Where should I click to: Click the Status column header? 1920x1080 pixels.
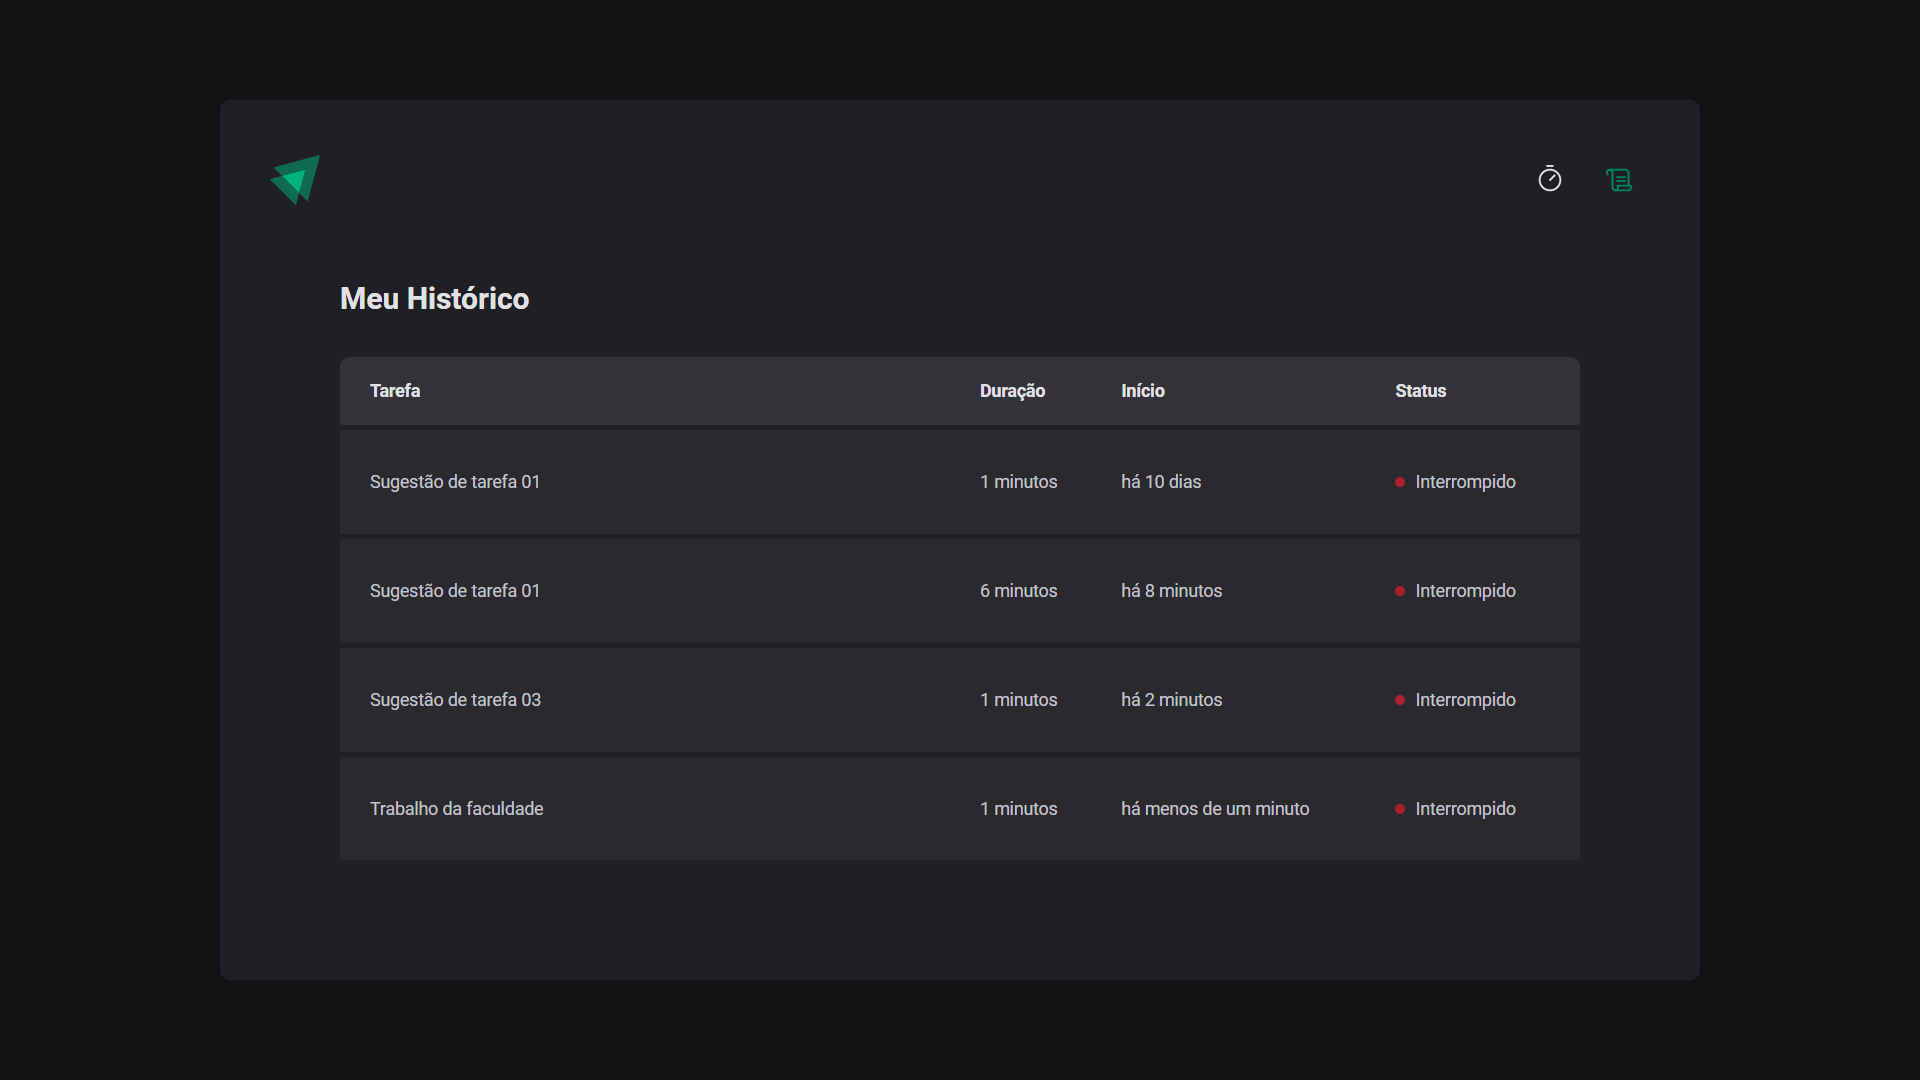(1420, 391)
